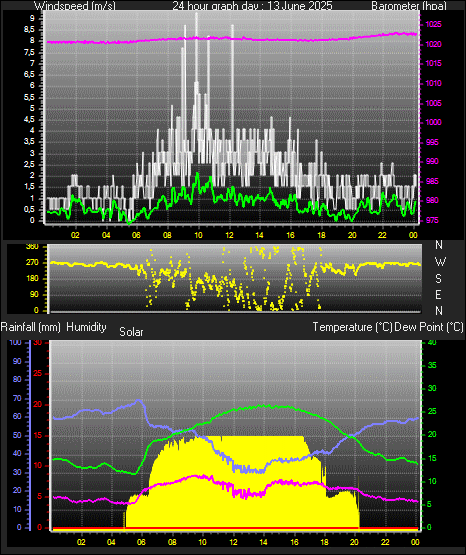Click the magenta barometer value 1020

click(x=433, y=44)
